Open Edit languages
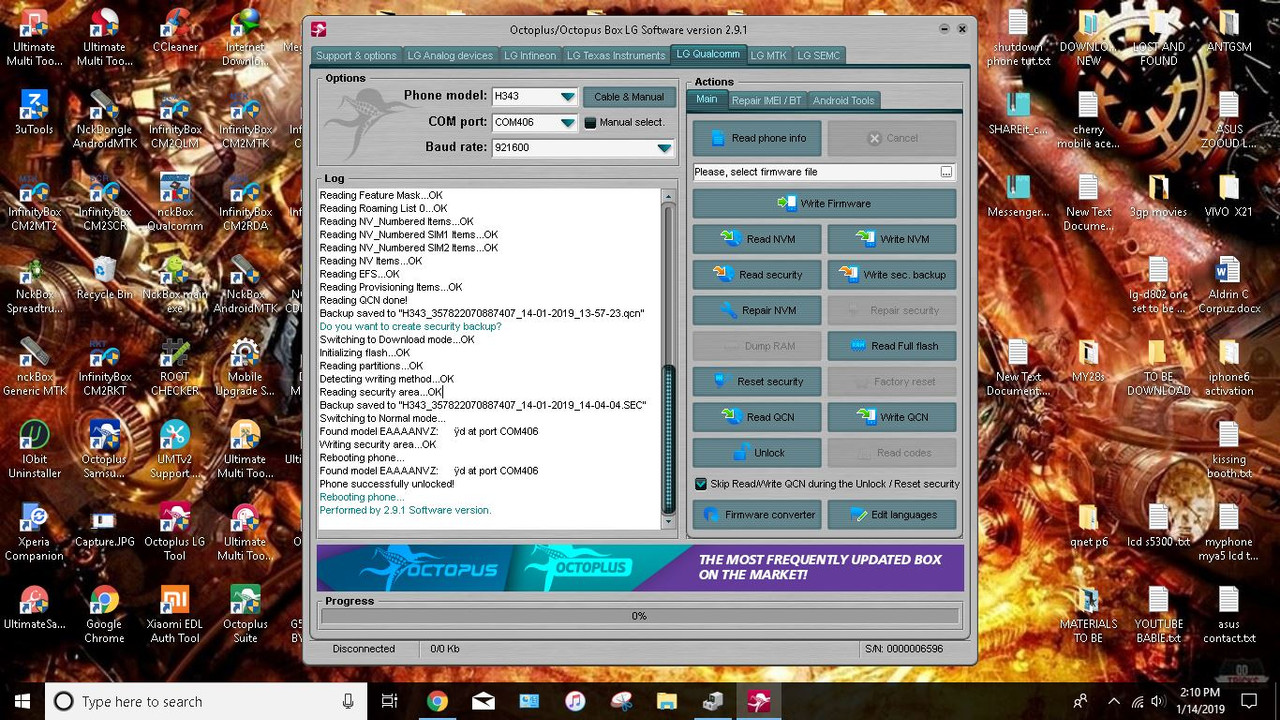The image size is (1280, 720). (x=892, y=515)
